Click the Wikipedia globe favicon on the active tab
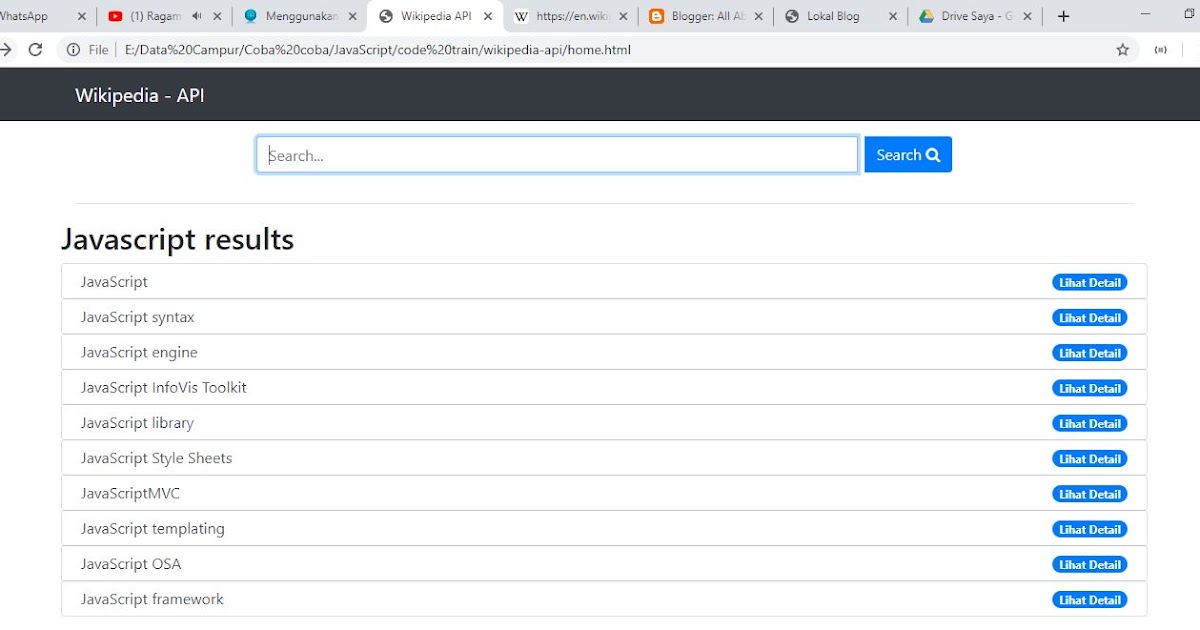The width and height of the screenshot is (1200, 630). coord(386,16)
